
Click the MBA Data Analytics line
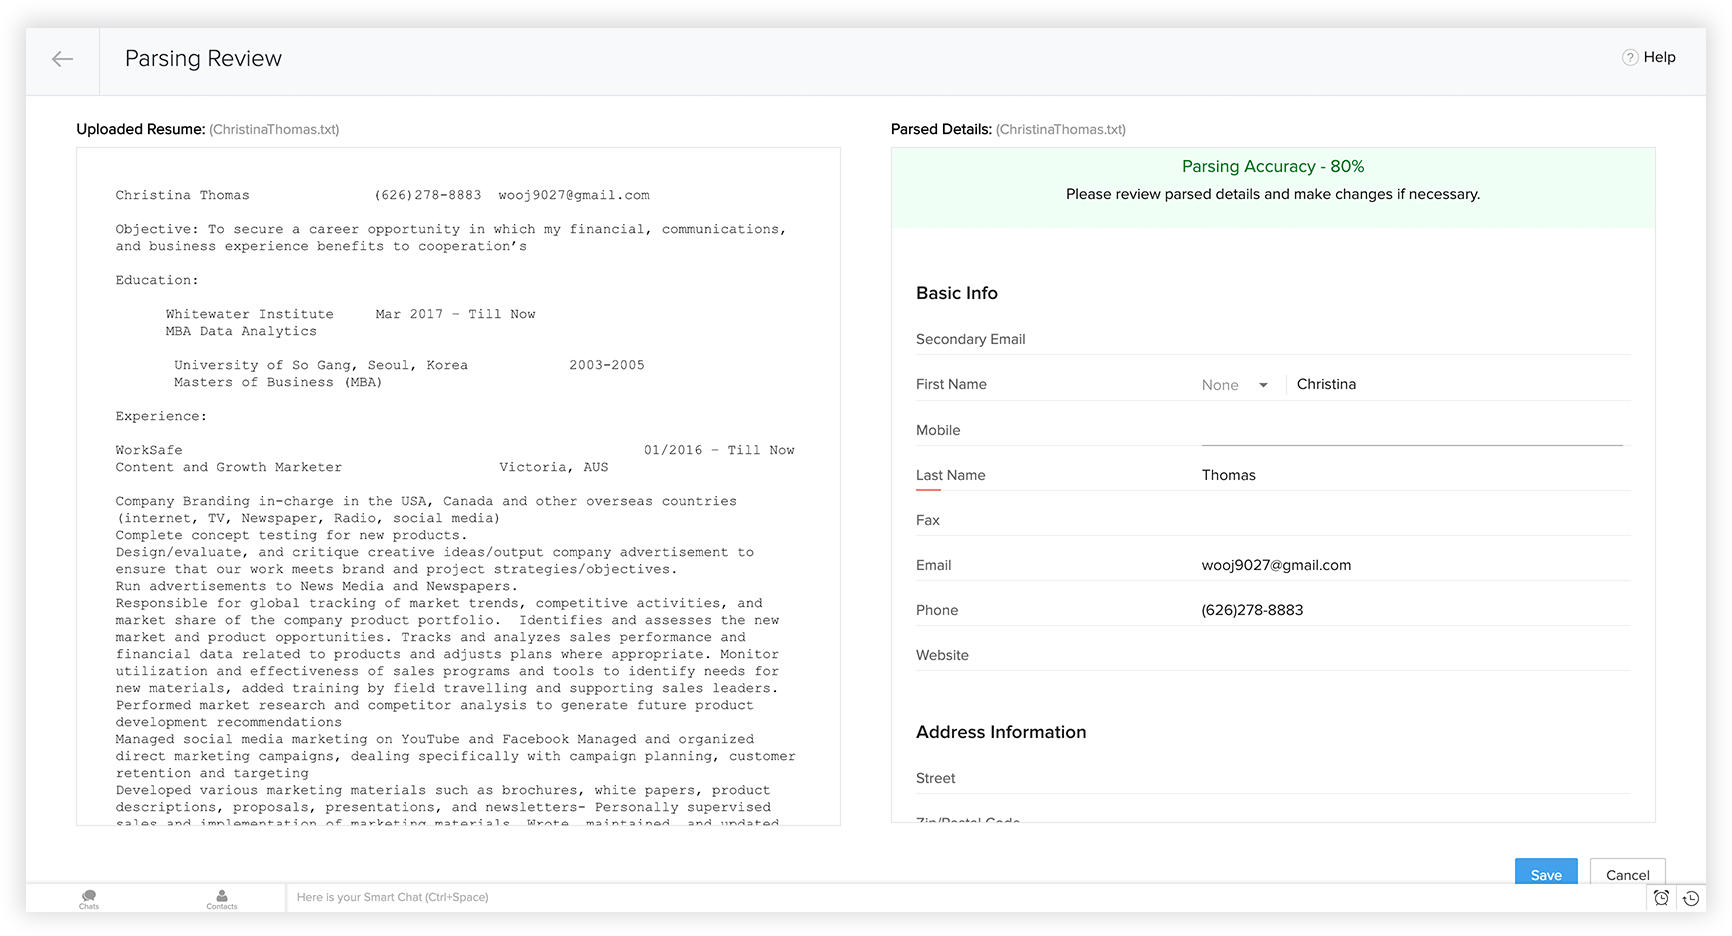(241, 331)
